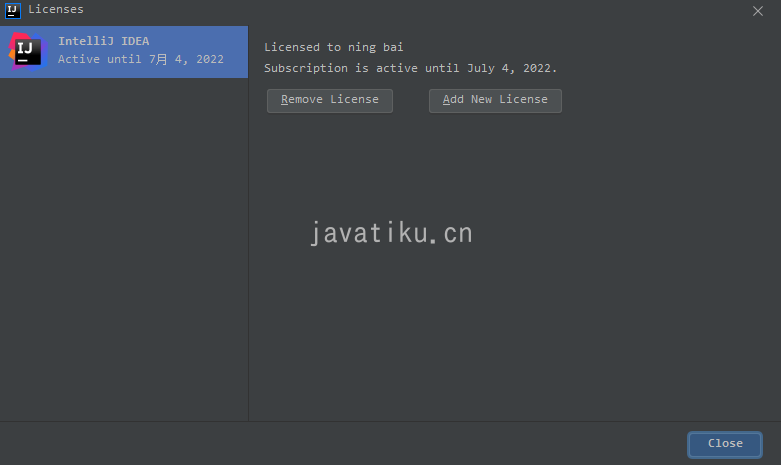The image size is (781, 465).
Task: Click the "Licenses" window title text
Action: (56, 9)
